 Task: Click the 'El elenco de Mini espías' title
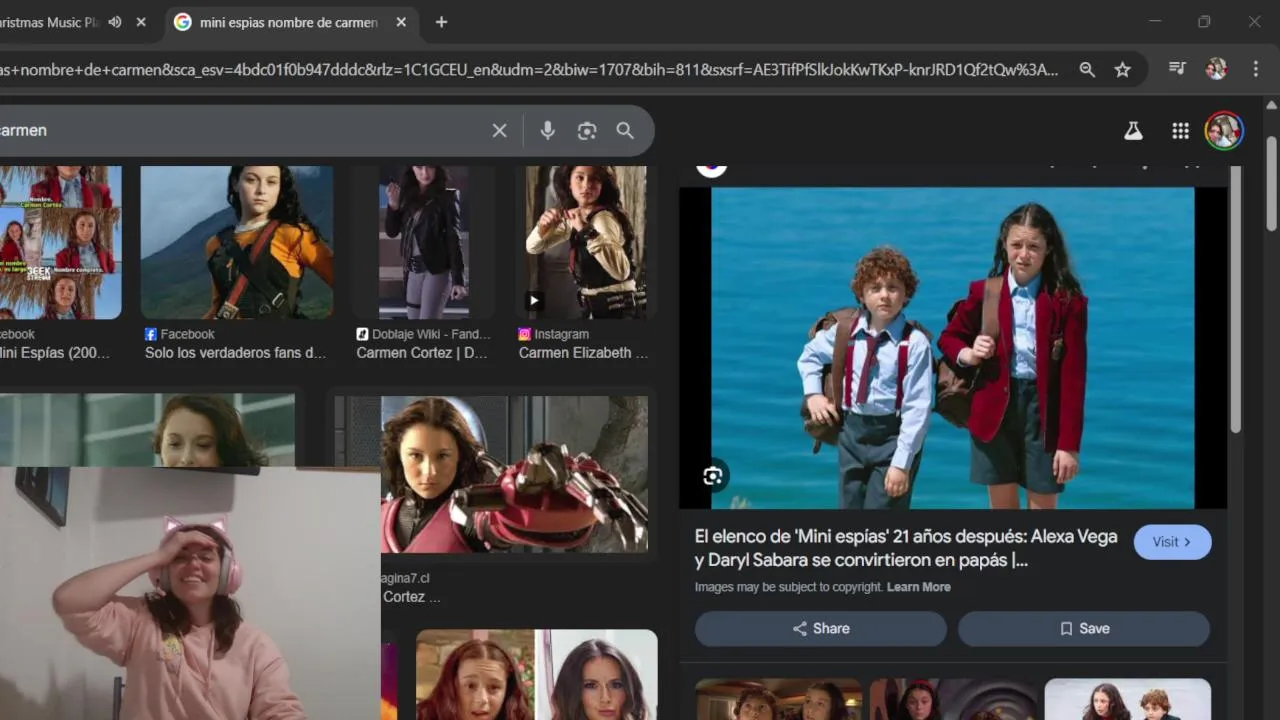tap(906, 548)
